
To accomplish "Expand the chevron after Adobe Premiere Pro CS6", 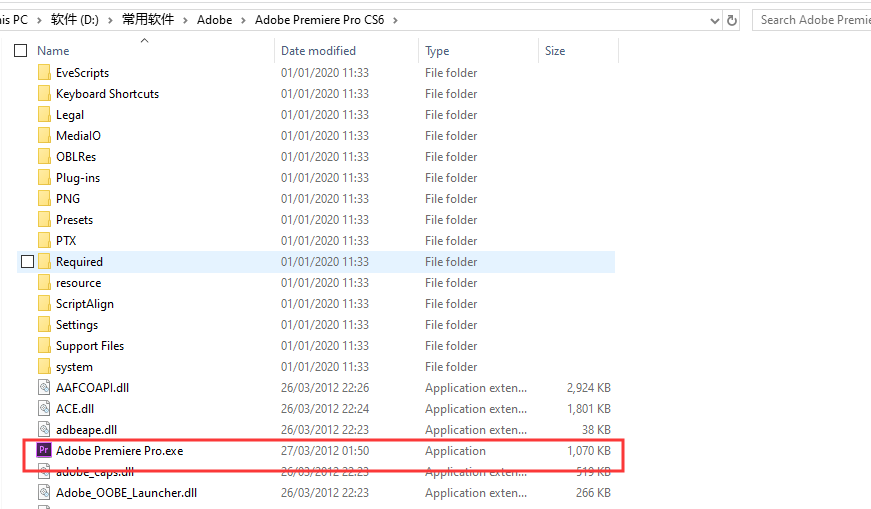I will (395, 21).
